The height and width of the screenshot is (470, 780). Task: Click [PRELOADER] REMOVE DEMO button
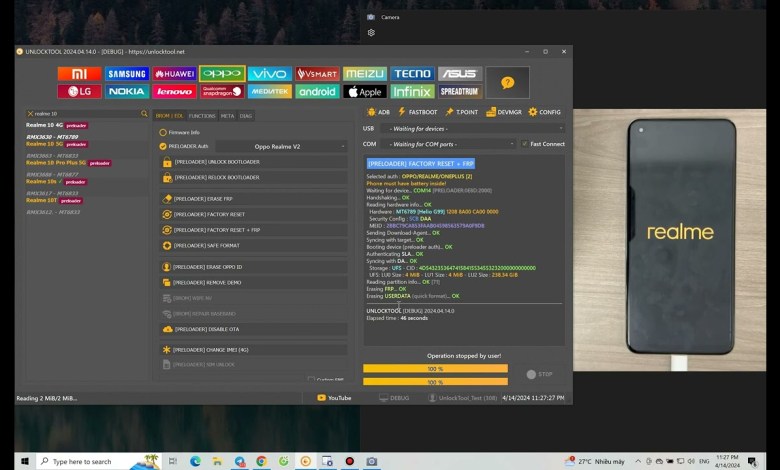pos(254,282)
